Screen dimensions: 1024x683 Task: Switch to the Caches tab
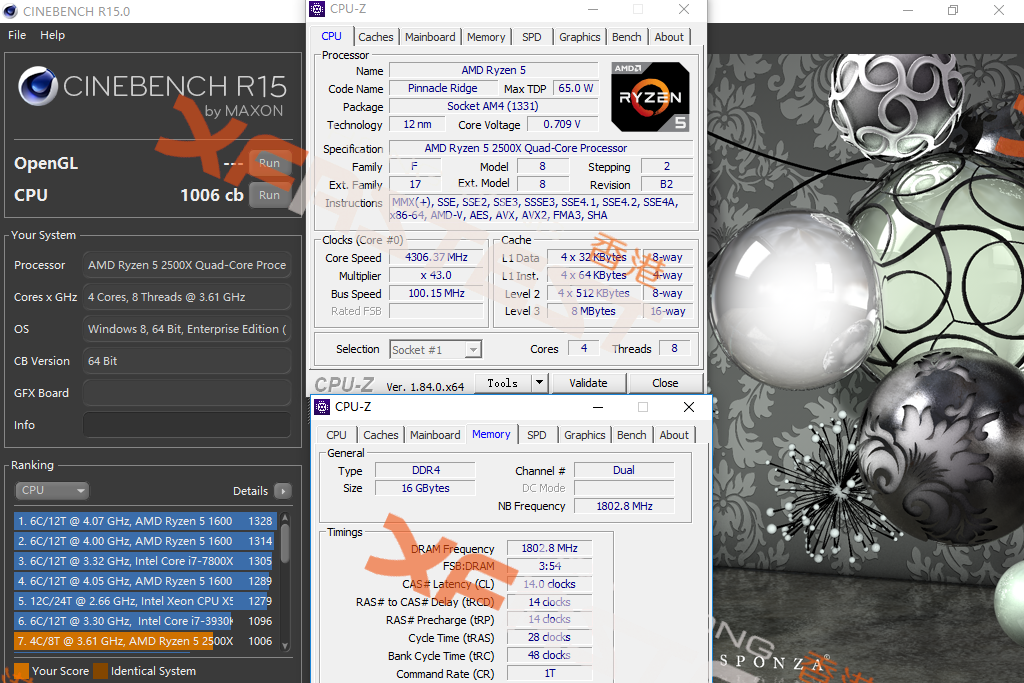click(x=376, y=36)
